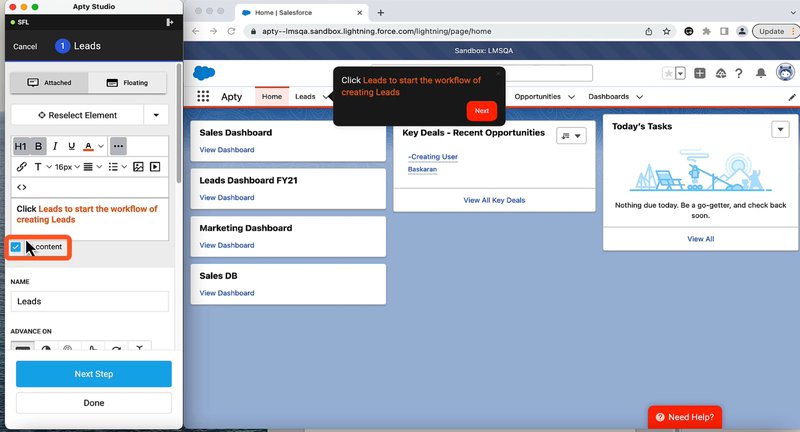Open Salesforce notifications bell

point(761,73)
